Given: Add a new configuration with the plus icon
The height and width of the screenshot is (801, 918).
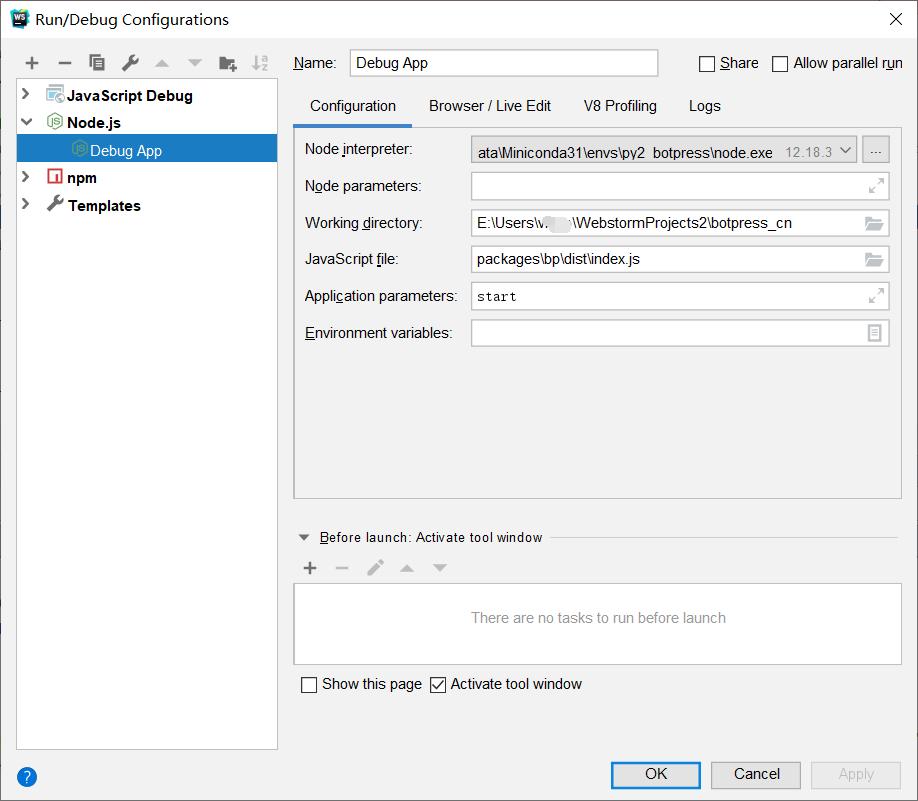Looking at the screenshot, I should (32, 63).
